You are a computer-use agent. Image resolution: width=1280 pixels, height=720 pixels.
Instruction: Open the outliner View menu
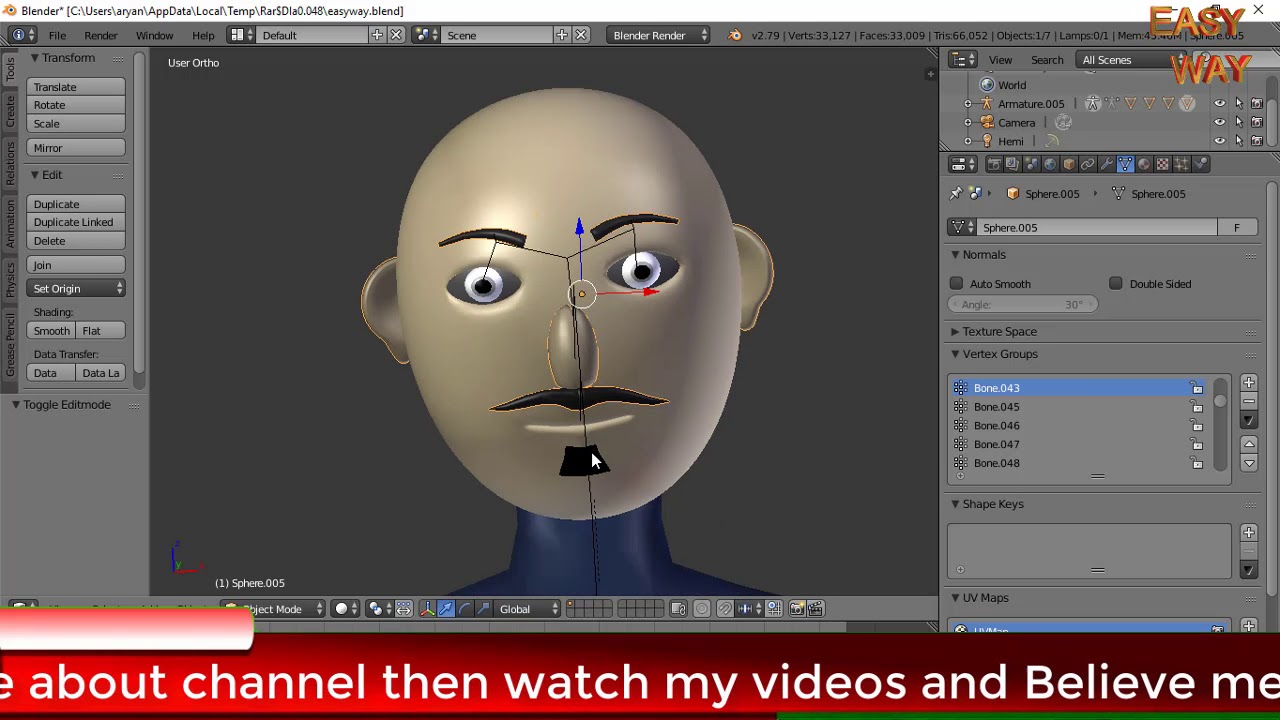point(1000,60)
